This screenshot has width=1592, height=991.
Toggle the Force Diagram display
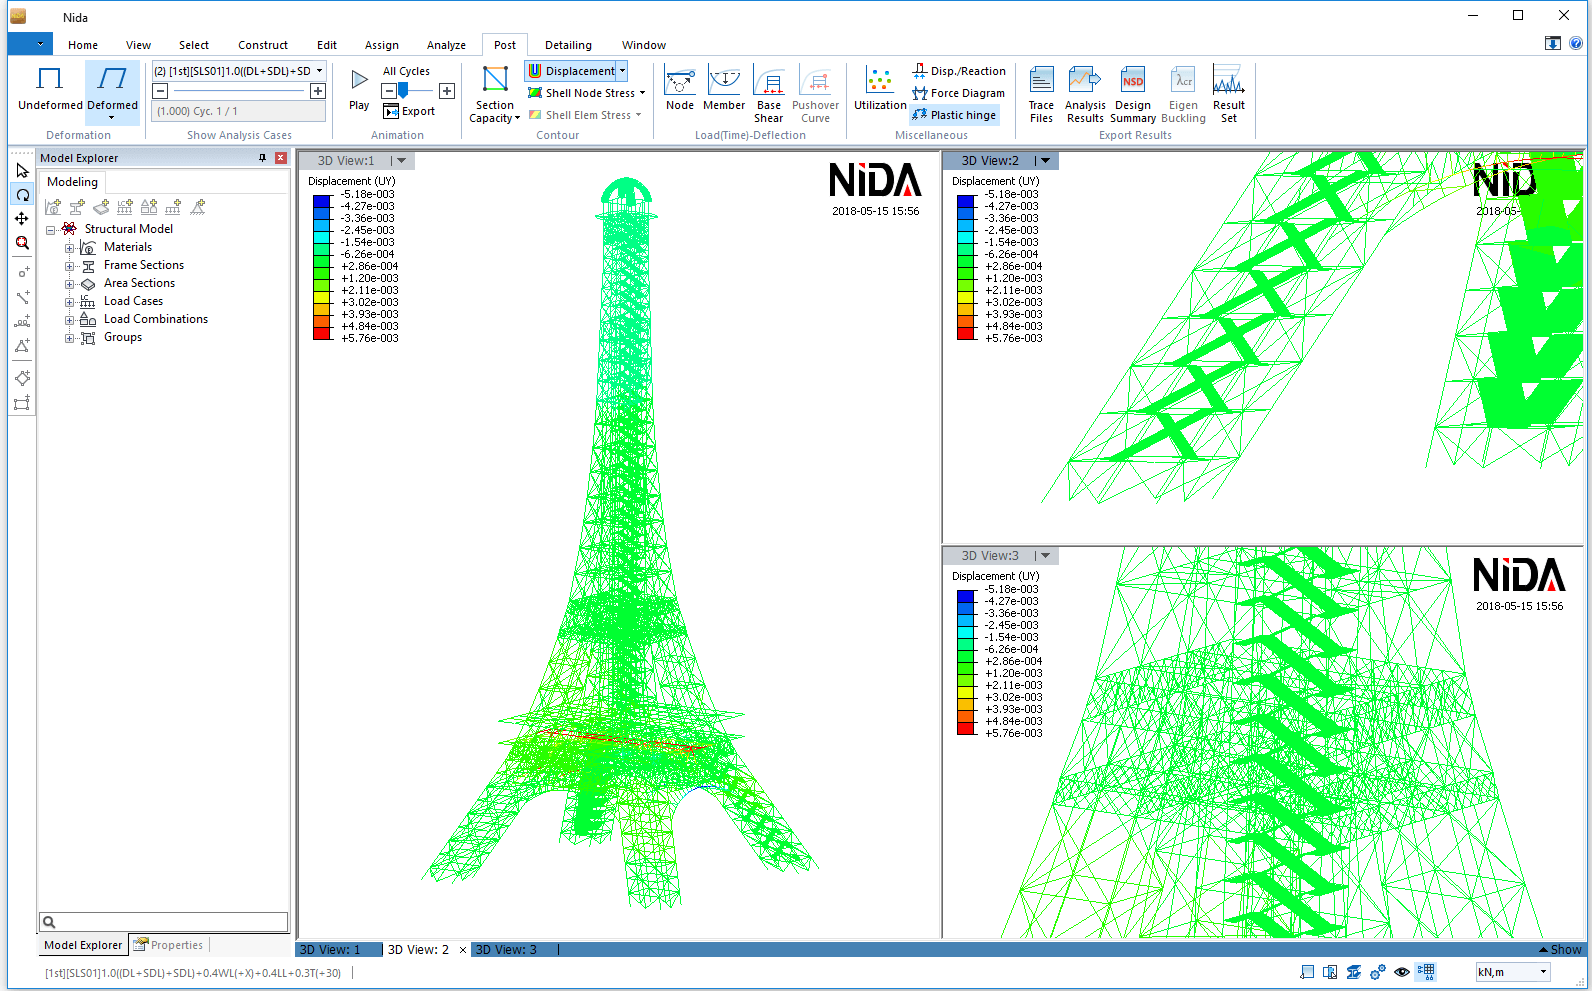(958, 93)
